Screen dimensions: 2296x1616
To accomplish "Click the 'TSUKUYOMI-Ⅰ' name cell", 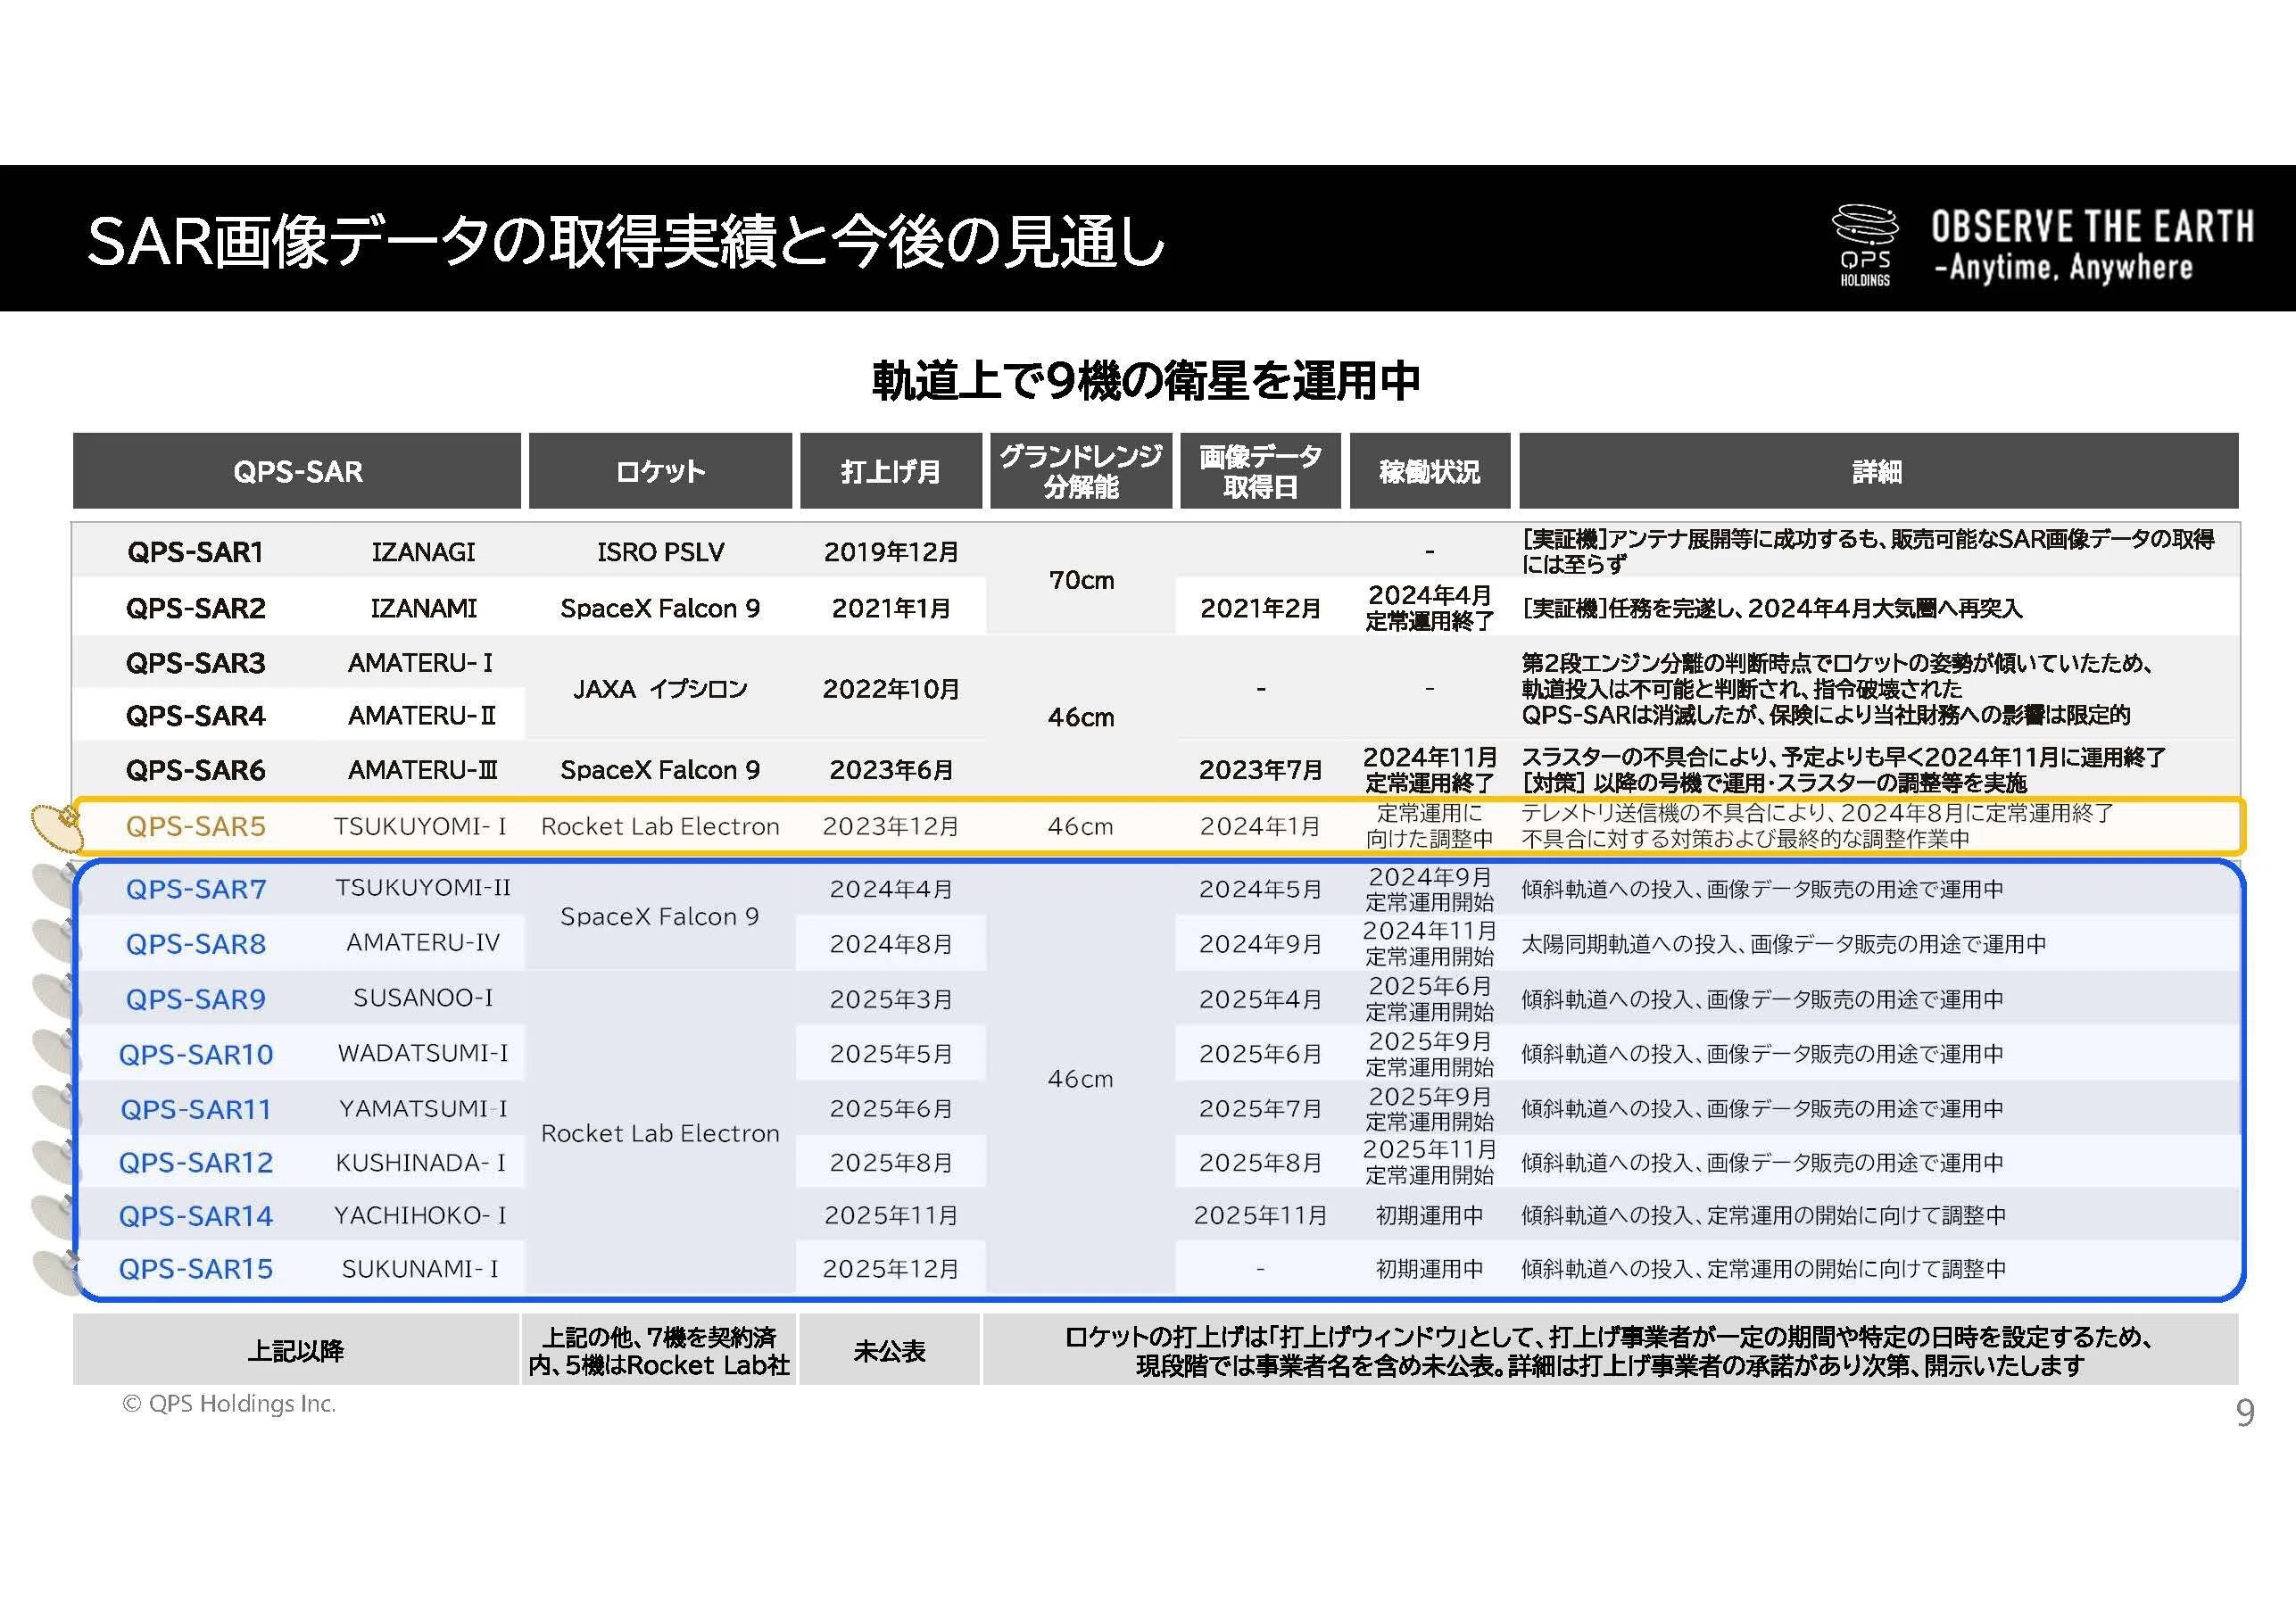I will [420, 826].
